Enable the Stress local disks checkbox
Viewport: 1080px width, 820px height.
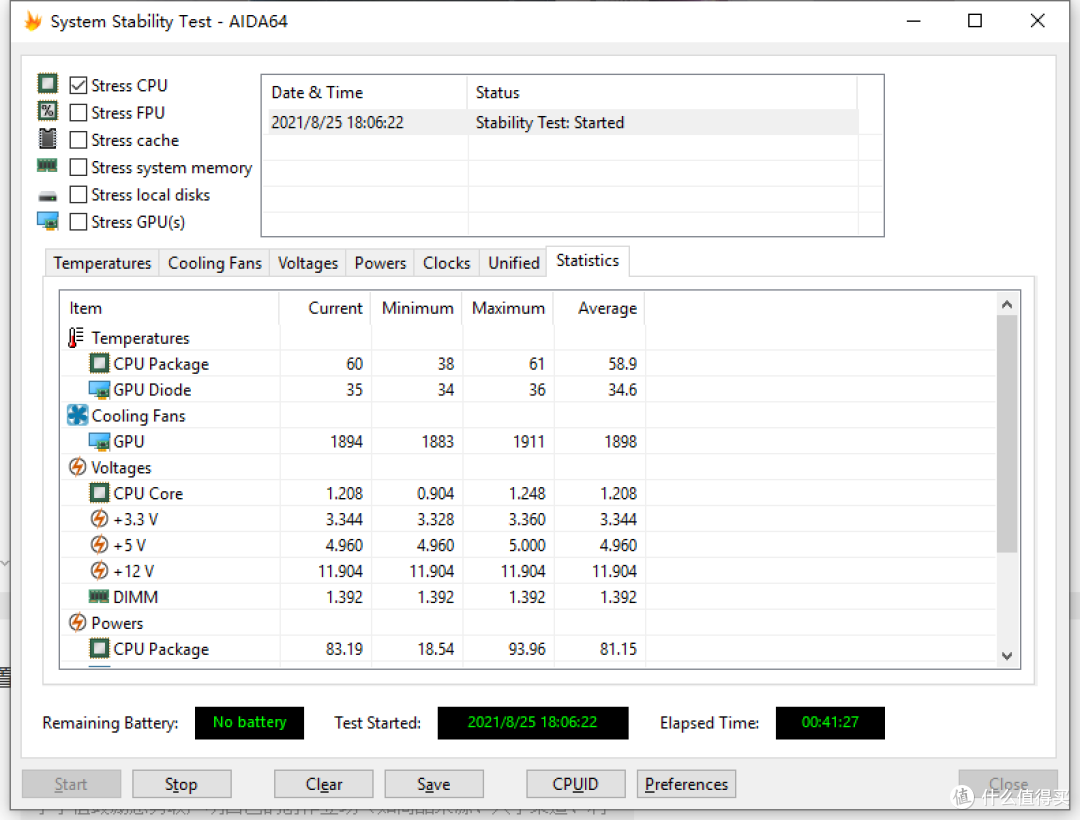coord(79,195)
